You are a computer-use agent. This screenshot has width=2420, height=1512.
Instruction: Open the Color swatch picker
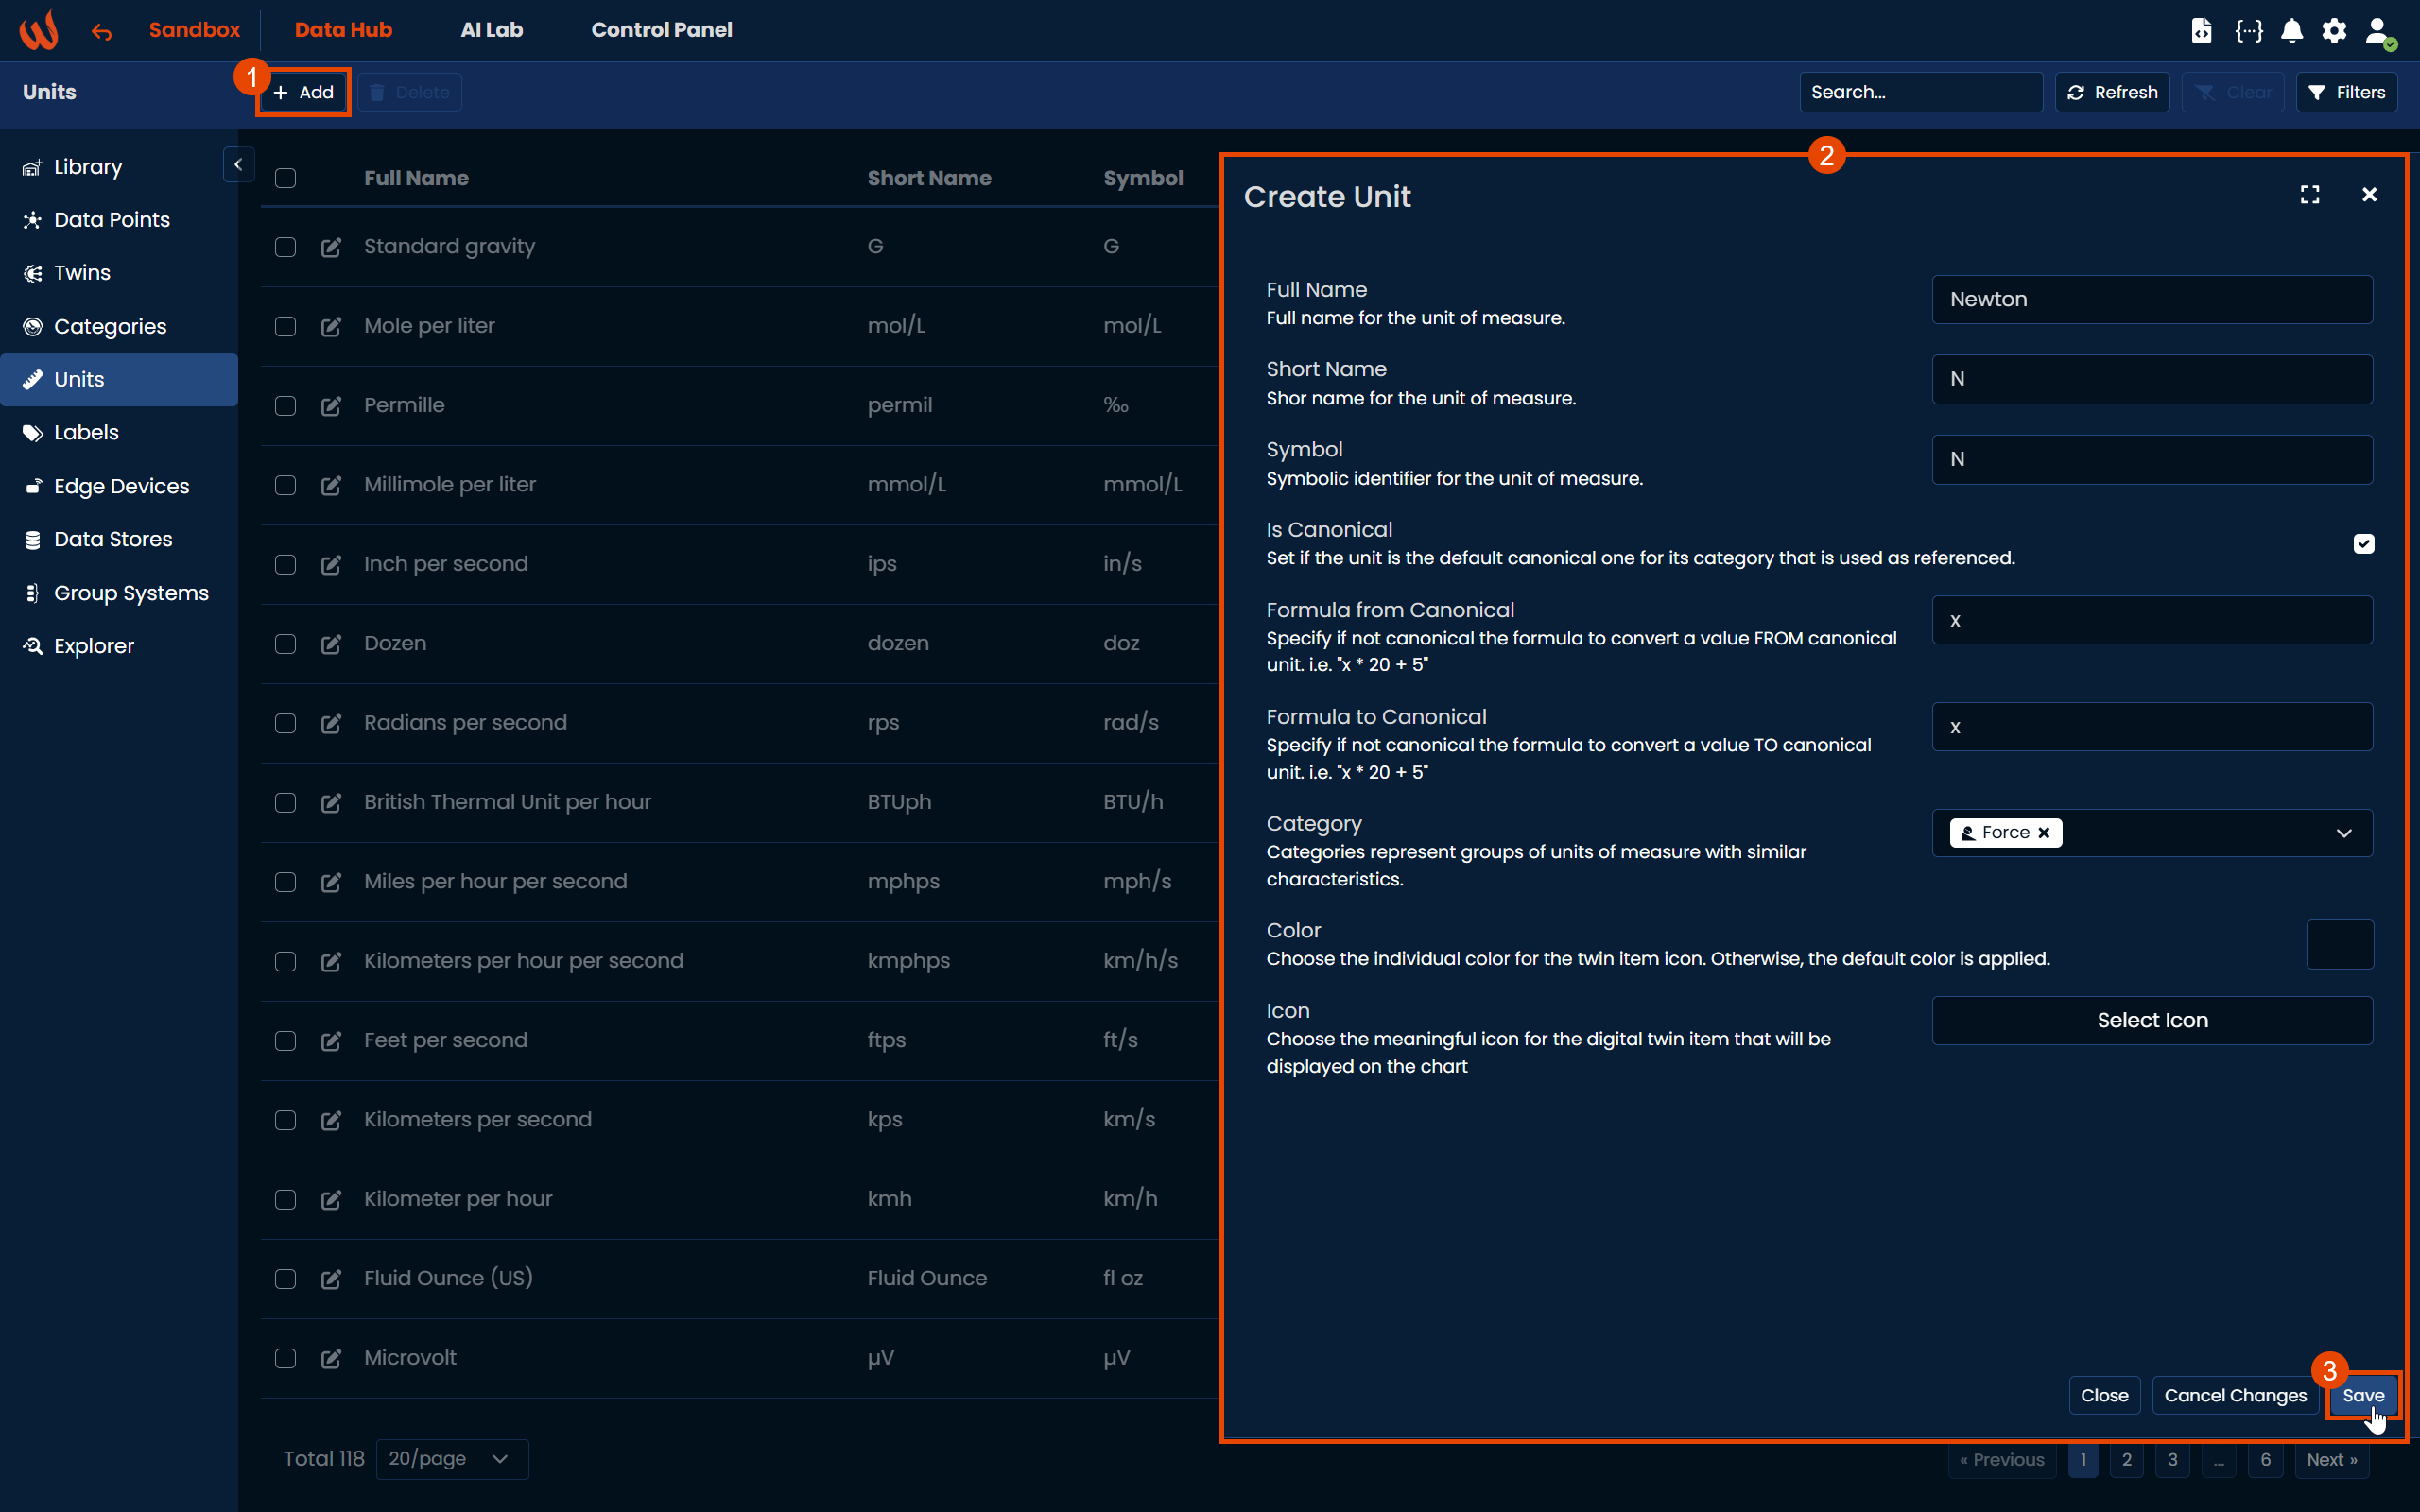[2339, 944]
